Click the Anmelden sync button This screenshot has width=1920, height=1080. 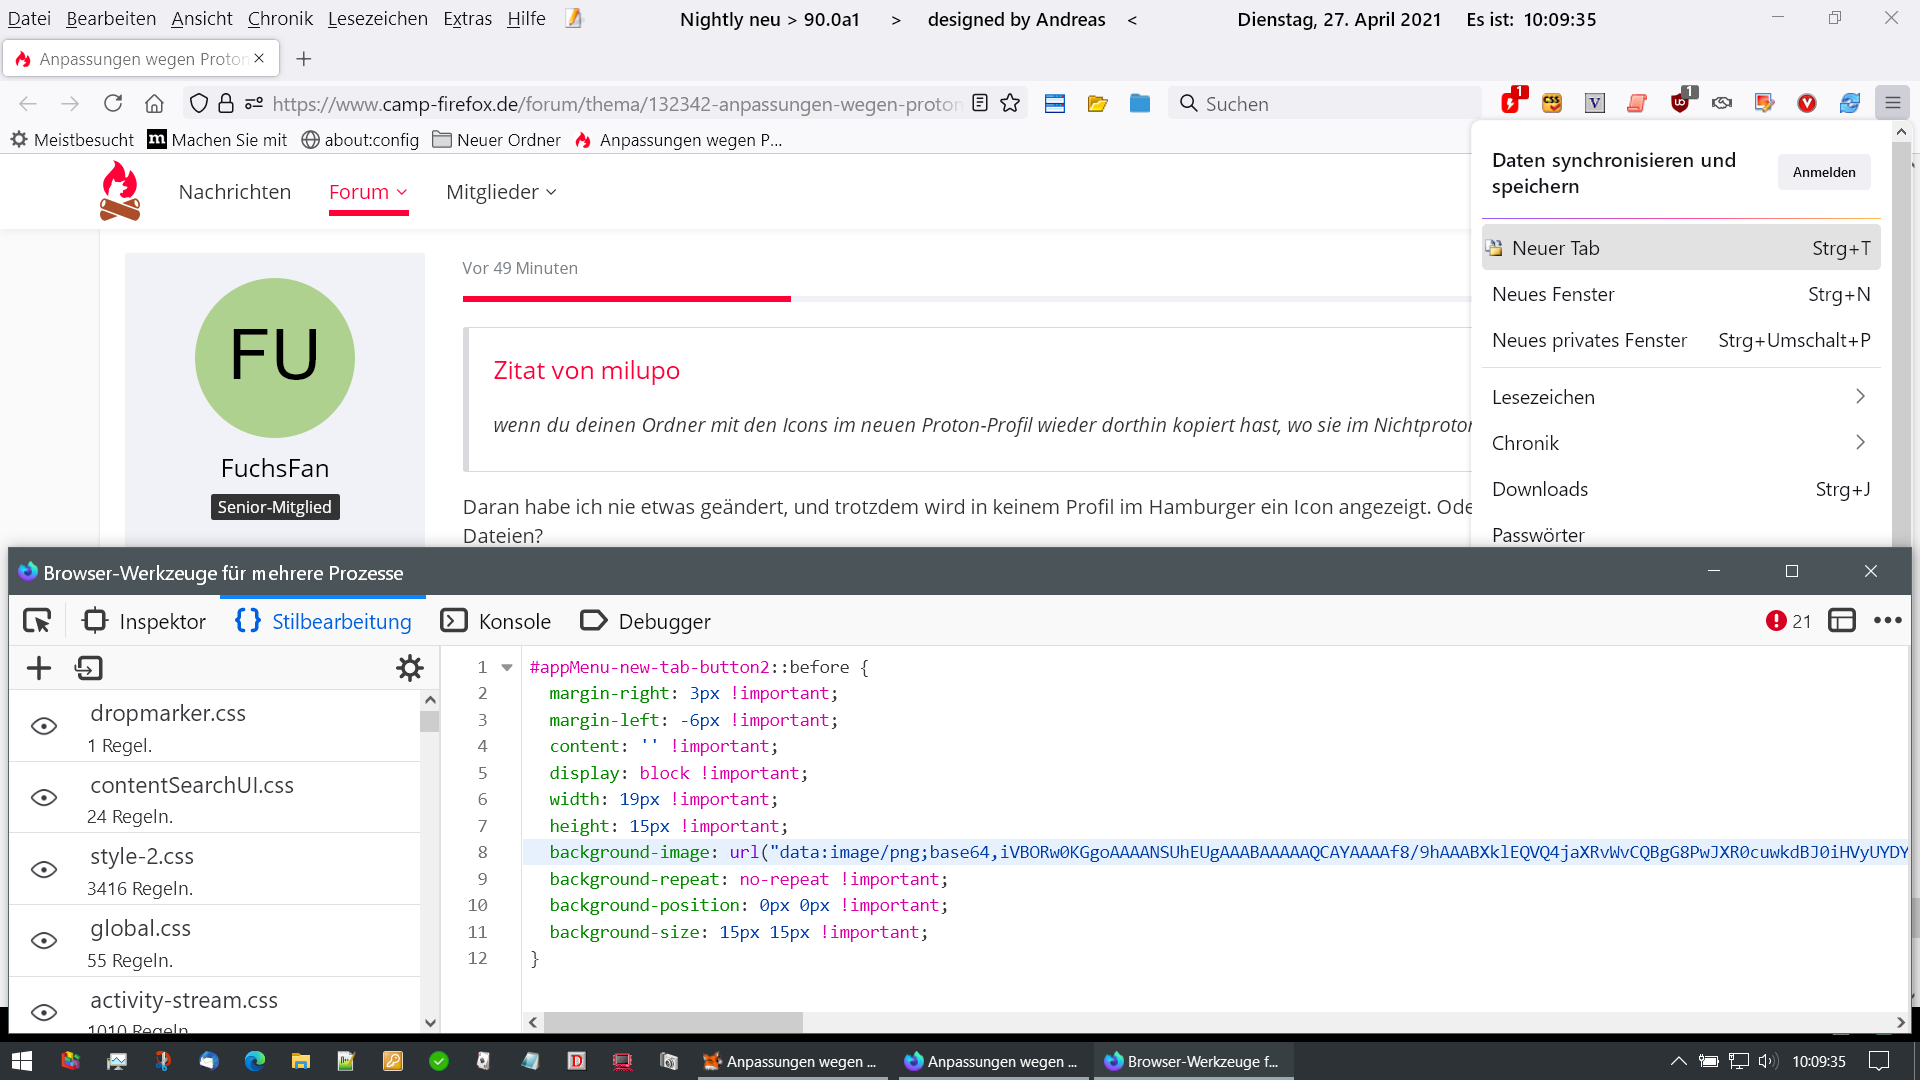[x=1823, y=173]
